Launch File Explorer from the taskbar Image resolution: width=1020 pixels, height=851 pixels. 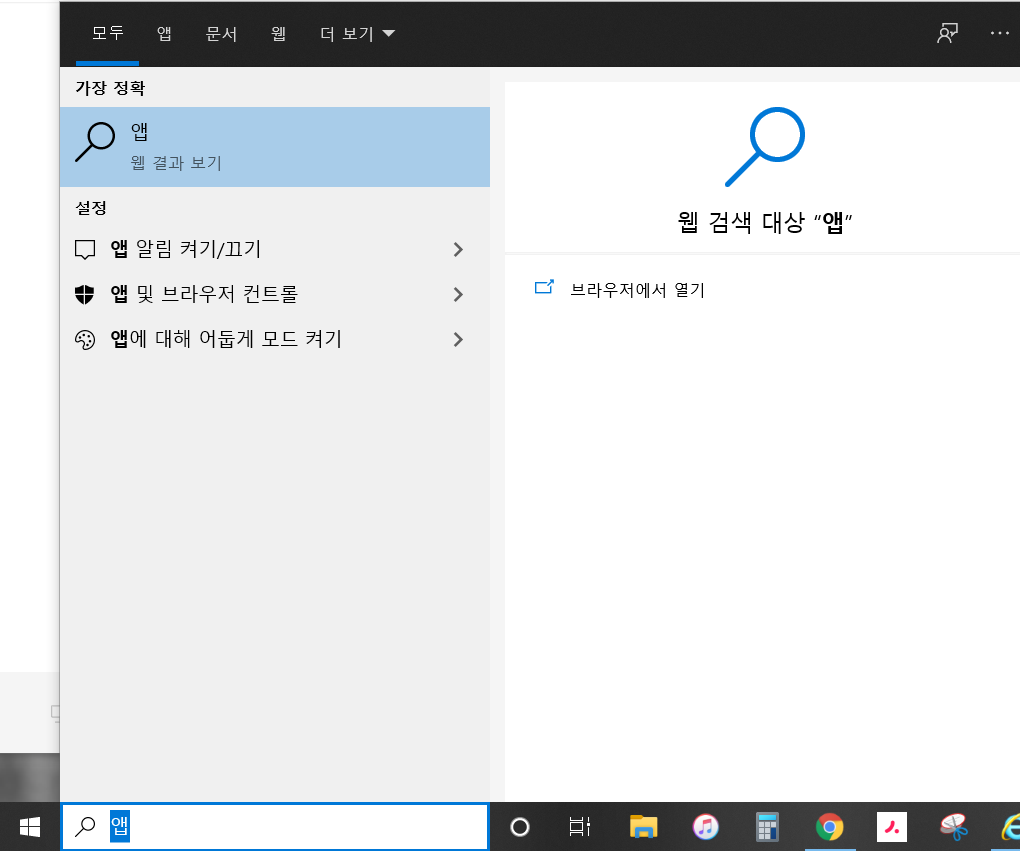643,827
